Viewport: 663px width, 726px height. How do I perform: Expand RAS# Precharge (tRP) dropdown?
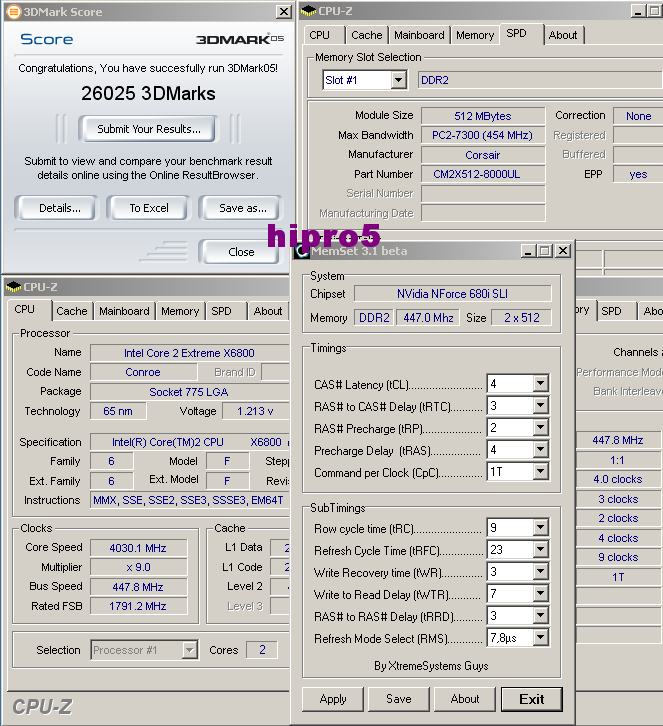pos(540,427)
